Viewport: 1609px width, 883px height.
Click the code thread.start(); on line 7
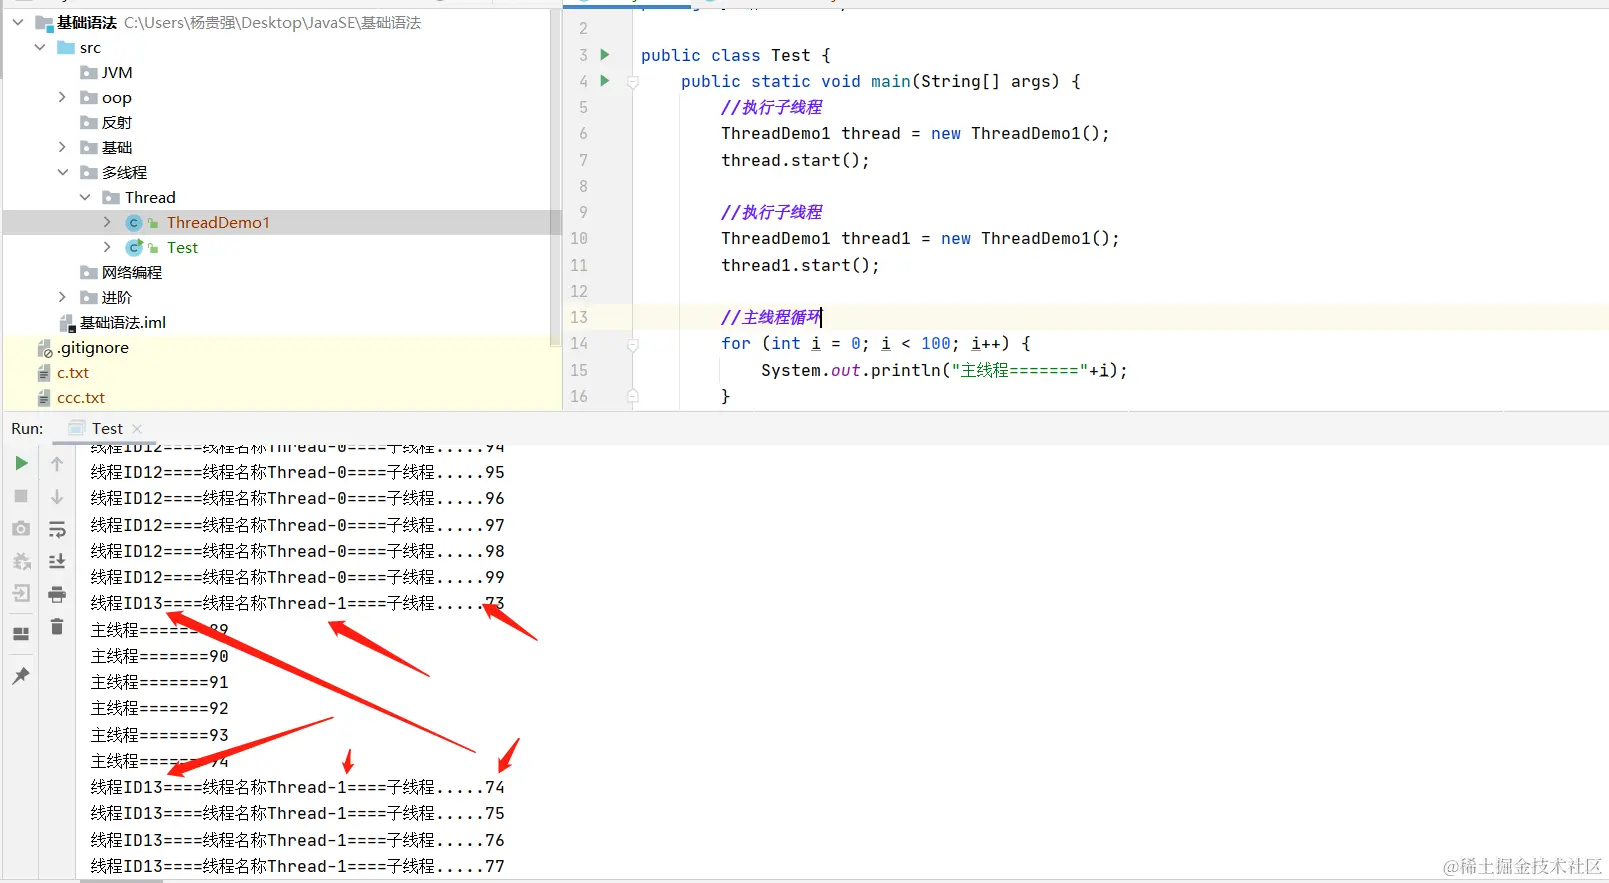(x=795, y=160)
